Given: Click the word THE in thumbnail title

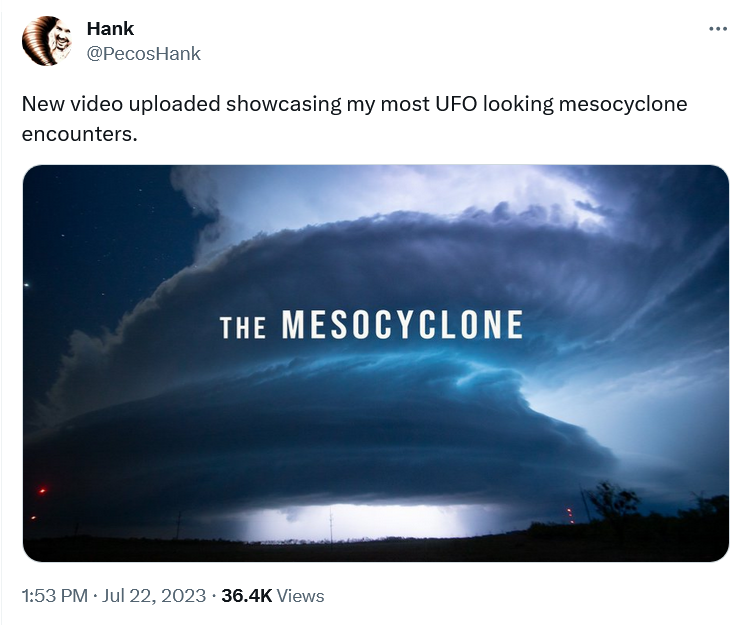Looking at the screenshot, I should click(x=242, y=328).
